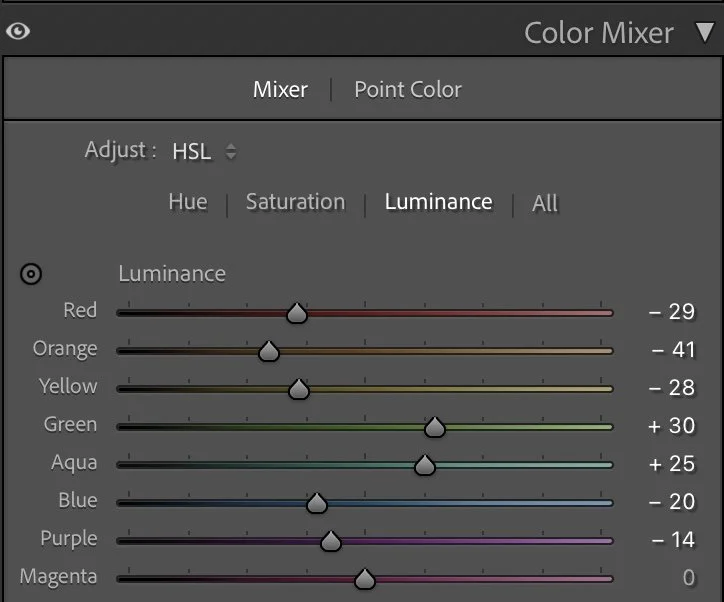Click the Purple luminance slider handle
Viewport: 724px width, 602px height.
click(x=331, y=541)
